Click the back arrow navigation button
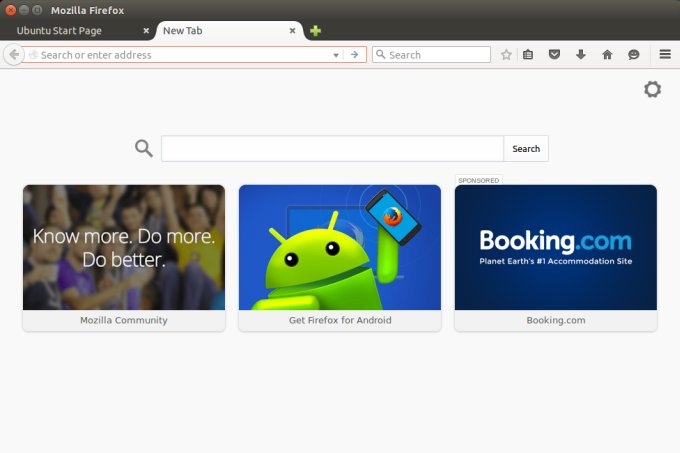The image size is (680, 453). (14, 55)
